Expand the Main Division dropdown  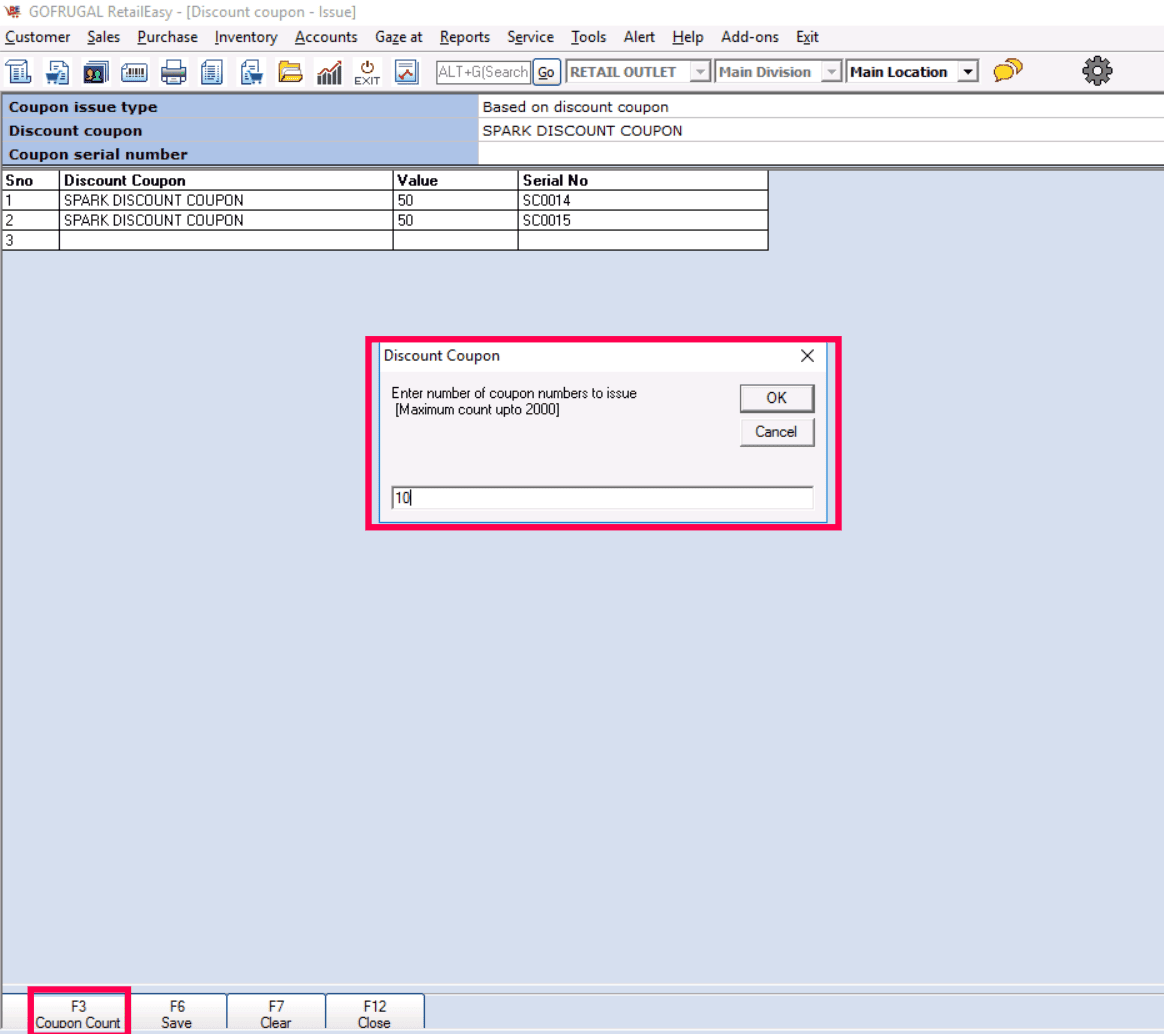tap(831, 72)
